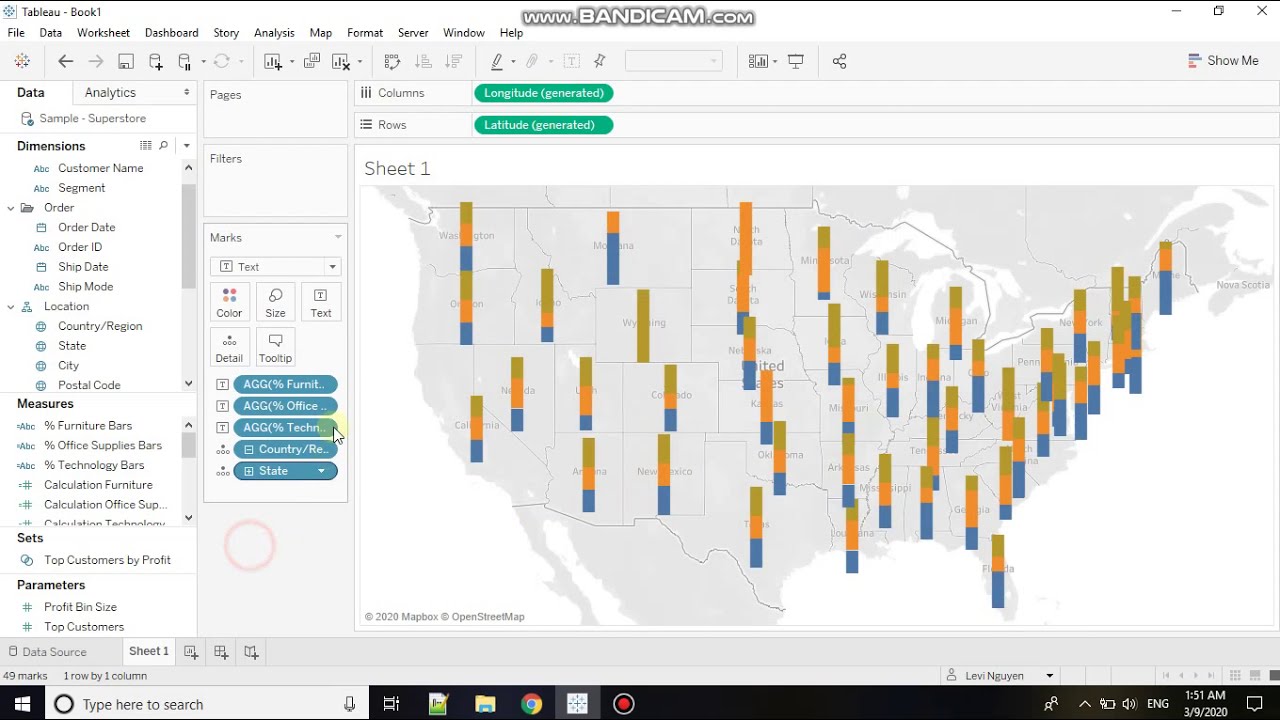
Task: Save the workbook with the disk icon
Action: [126, 61]
